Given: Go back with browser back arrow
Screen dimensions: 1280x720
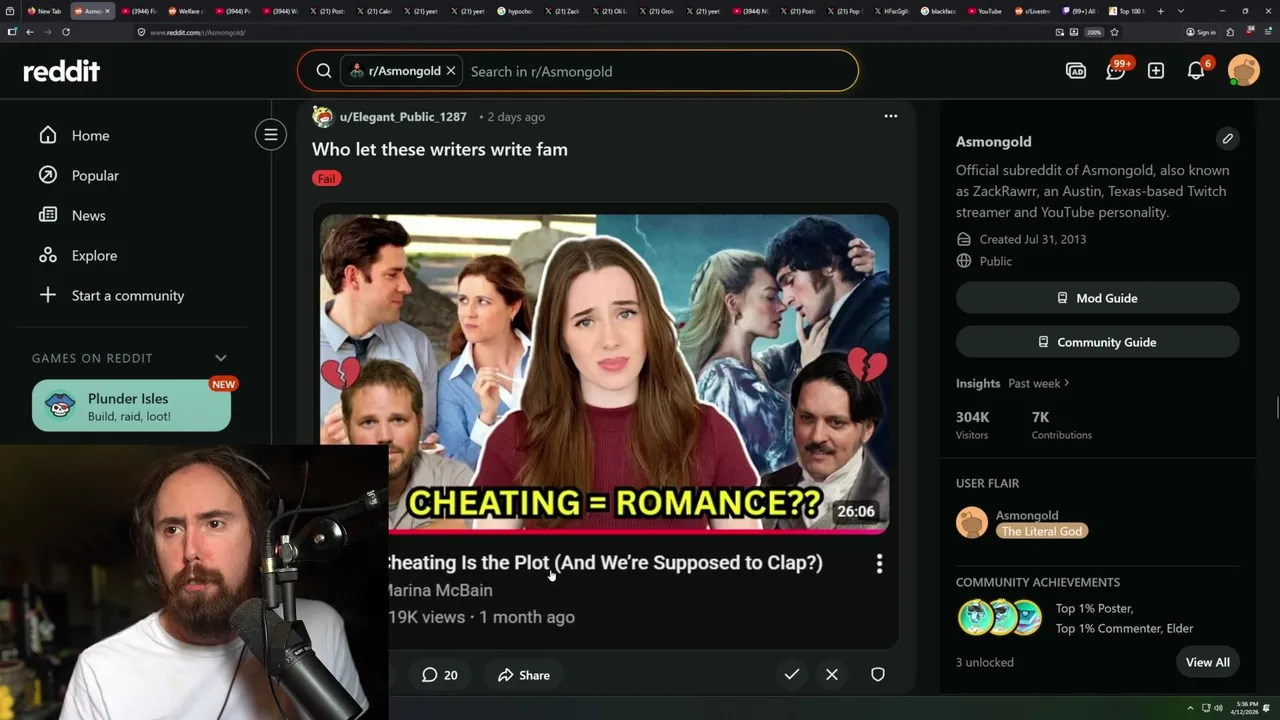Looking at the screenshot, I should 30,32.
